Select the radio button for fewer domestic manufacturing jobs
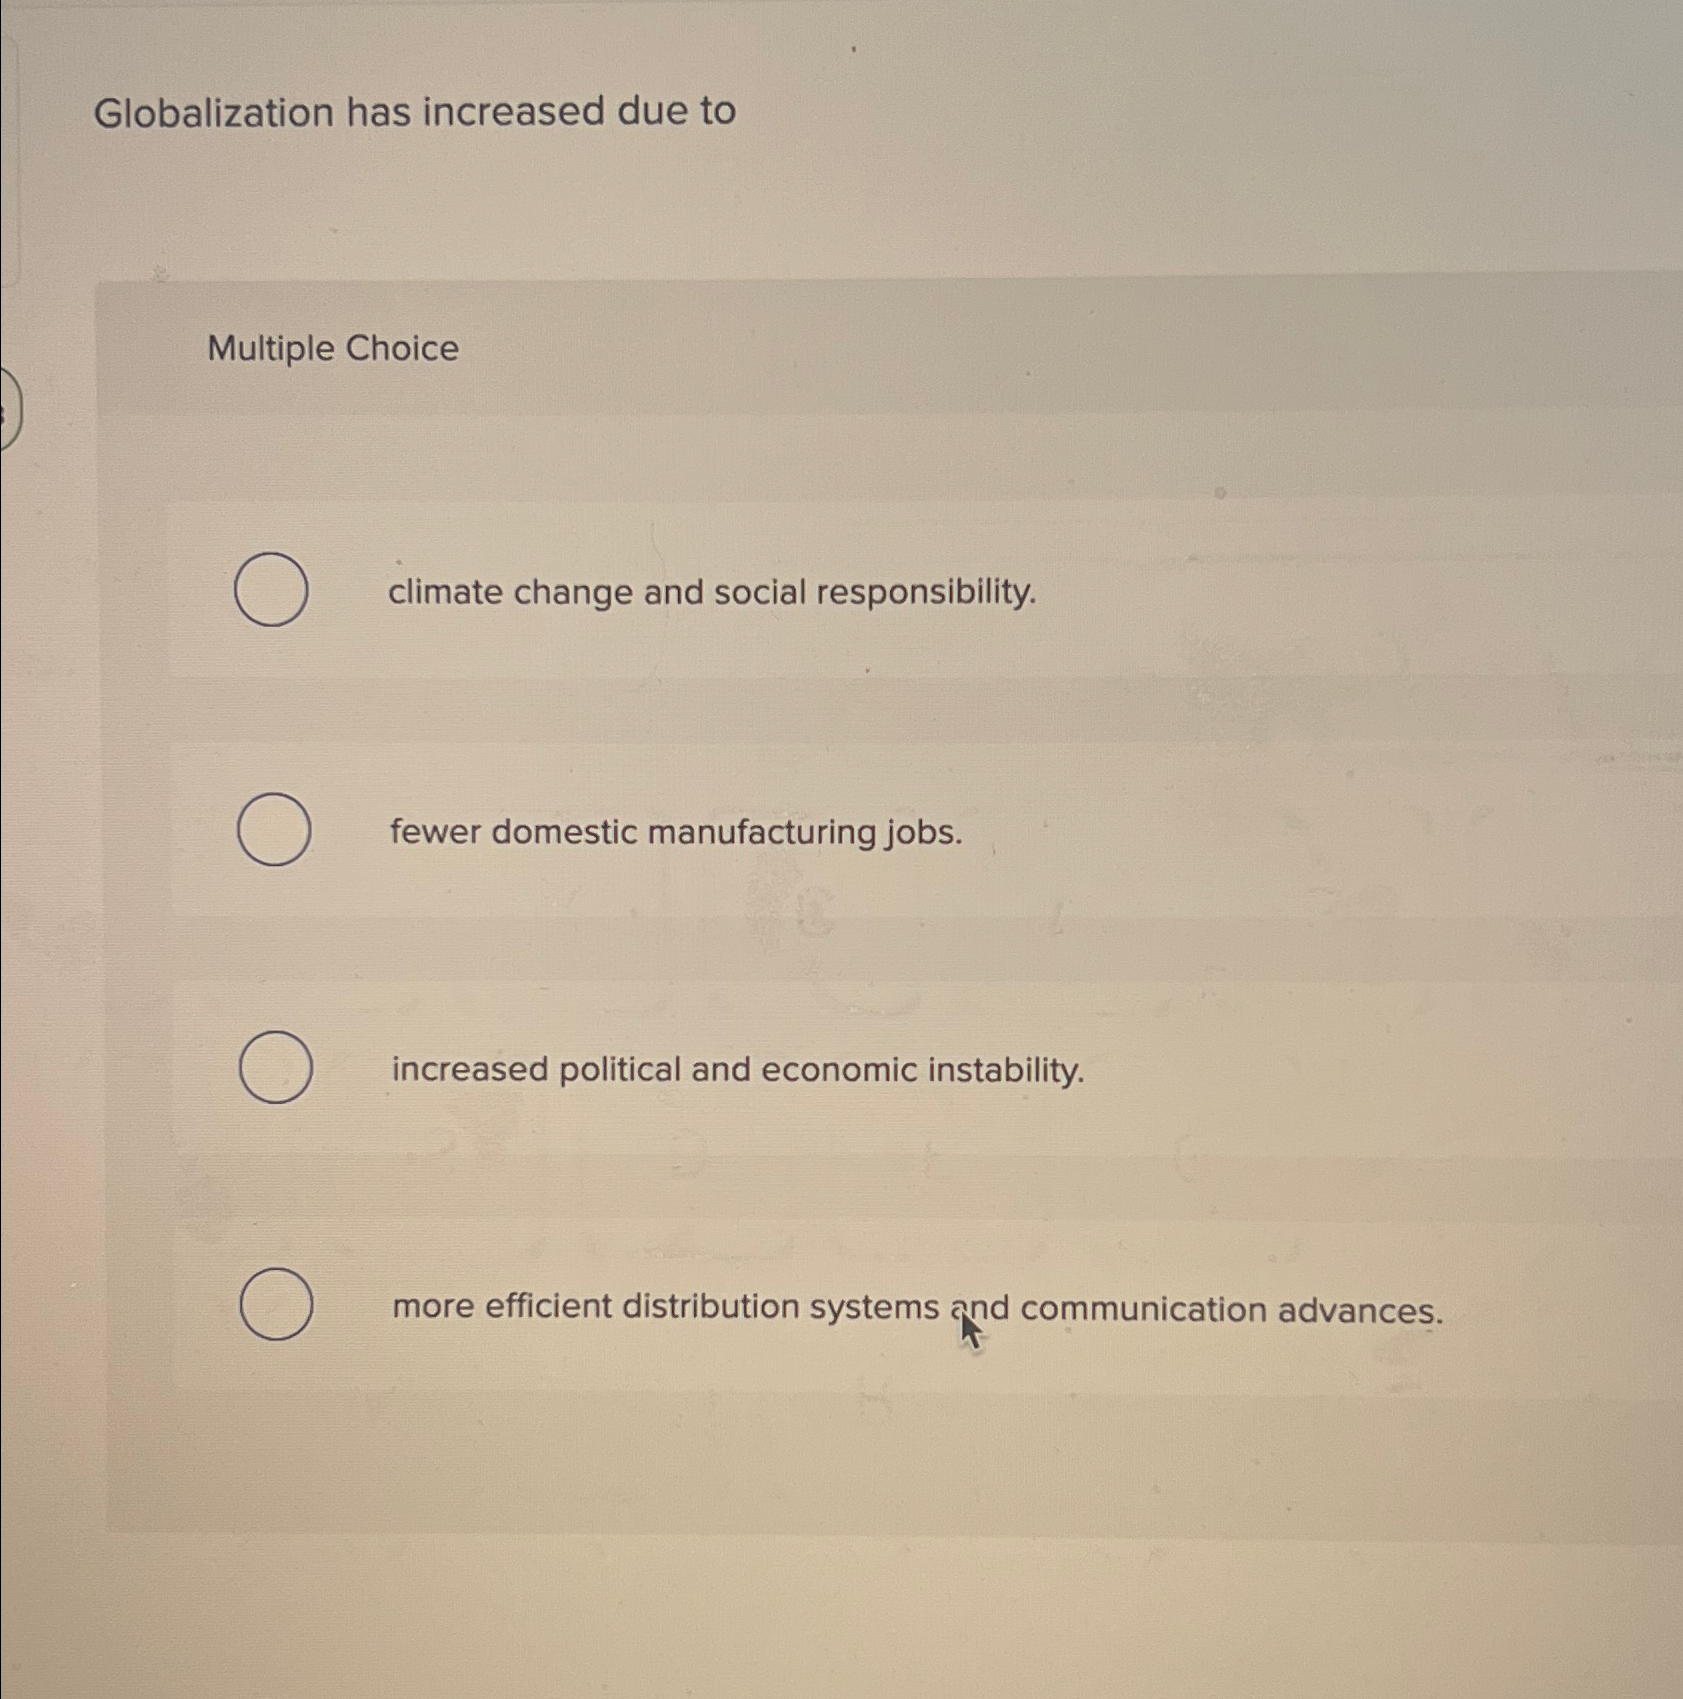 tap(273, 830)
